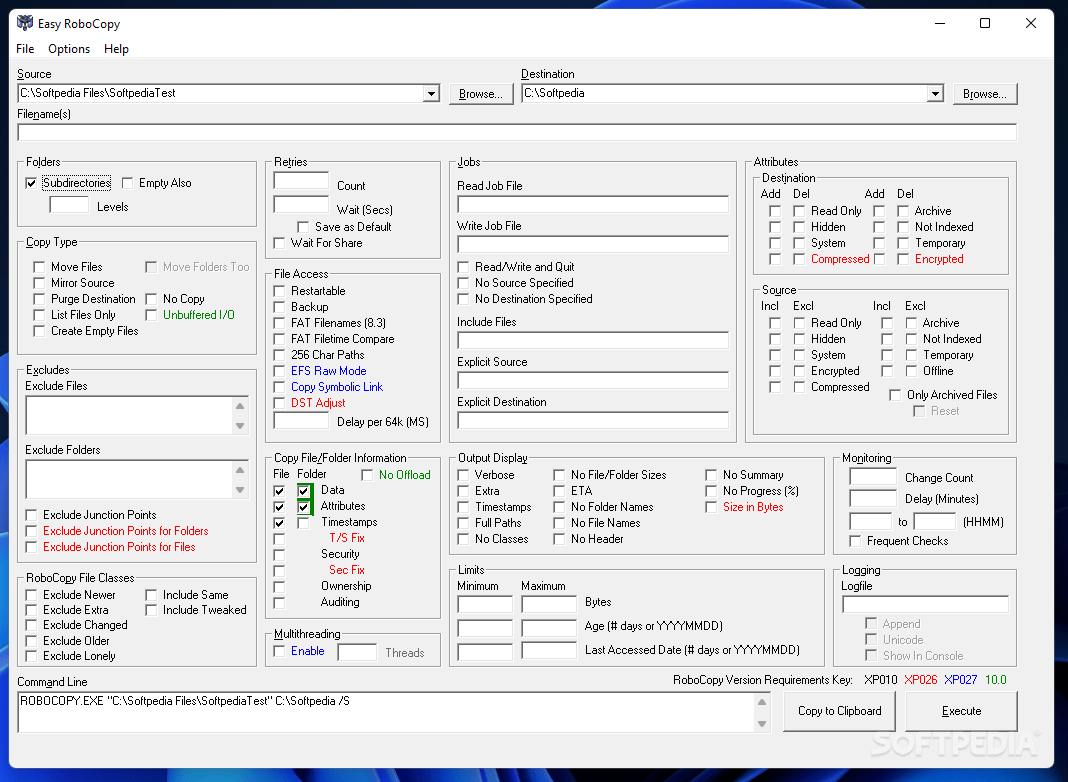Screen dimensions: 1068x782
Task: Open the File menu
Action: click(x=25, y=48)
